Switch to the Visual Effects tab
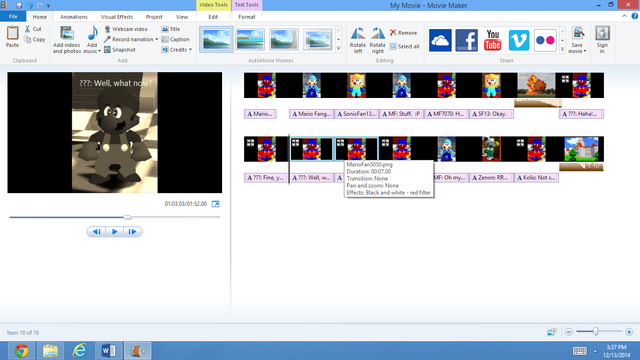This screenshot has width=640, height=360. click(x=117, y=17)
